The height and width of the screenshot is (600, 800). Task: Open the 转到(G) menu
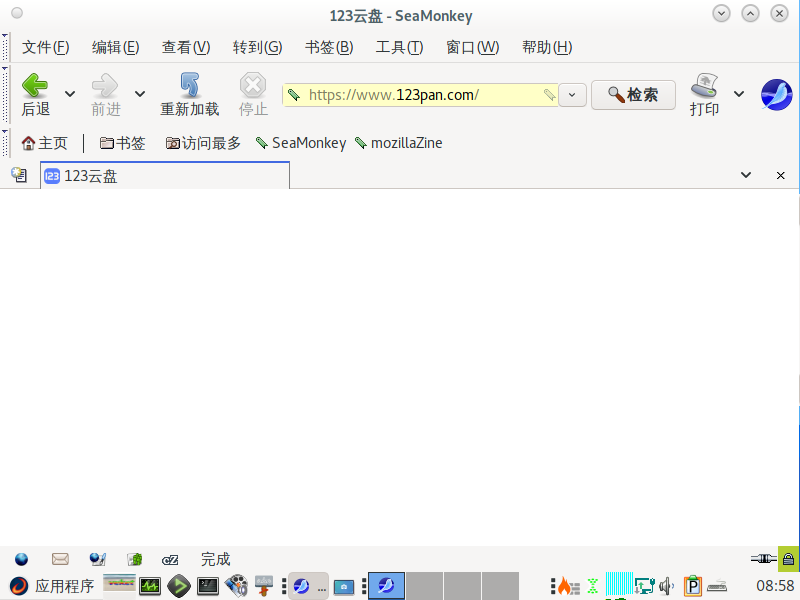coord(257,47)
